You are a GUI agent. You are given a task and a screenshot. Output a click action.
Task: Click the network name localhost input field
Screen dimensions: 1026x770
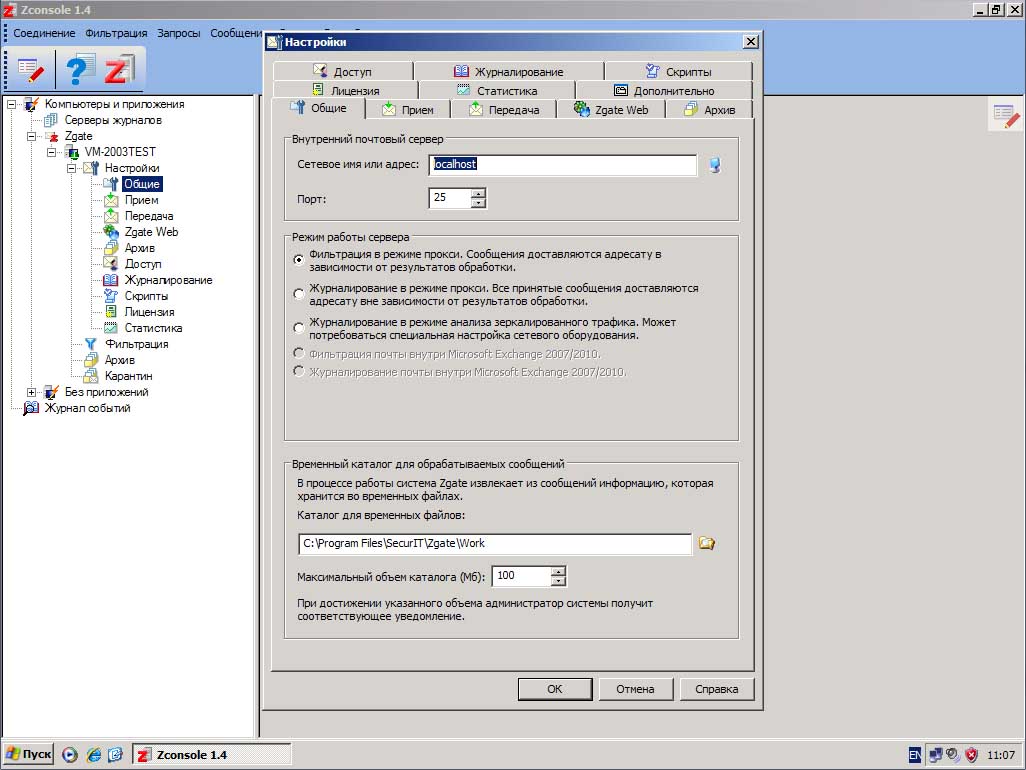click(x=563, y=164)
